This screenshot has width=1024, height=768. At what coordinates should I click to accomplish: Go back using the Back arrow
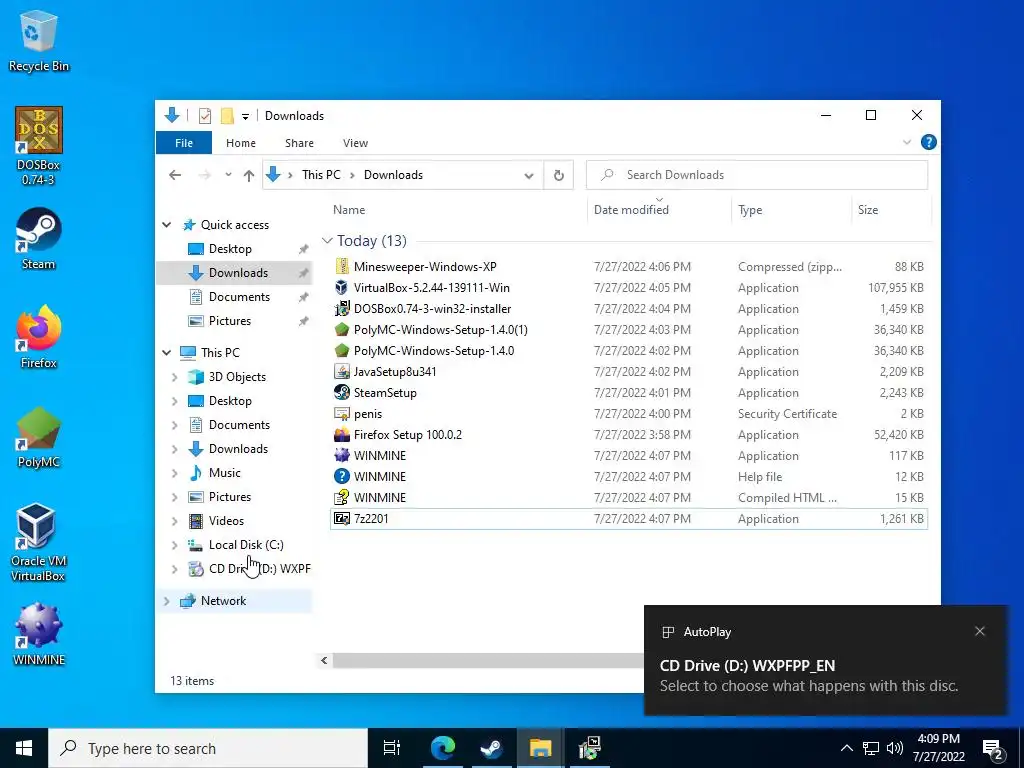pyautogui.click(x=174, y=175)
